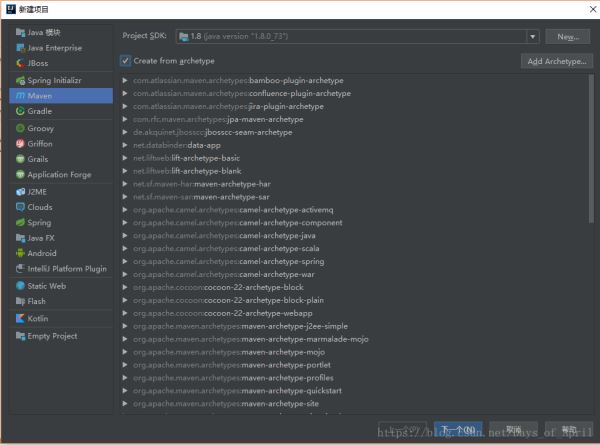Close the new project dialog

click(592, 9)
